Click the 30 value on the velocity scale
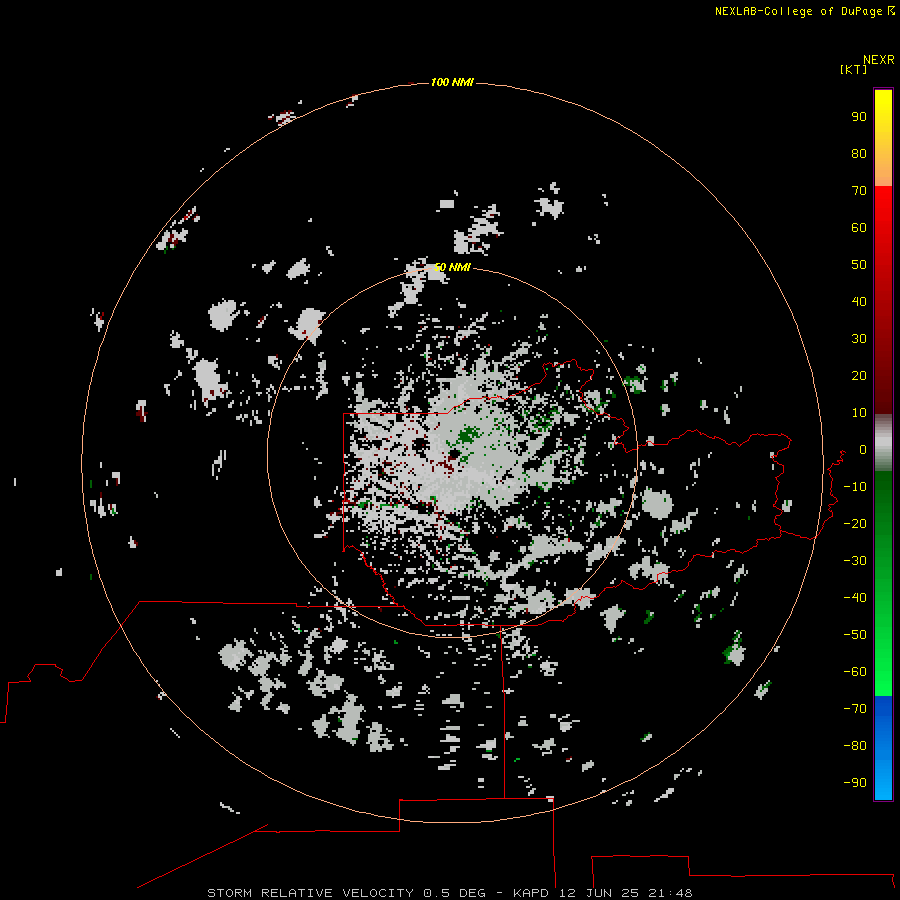900x900 pixels. tap(859, 339)
